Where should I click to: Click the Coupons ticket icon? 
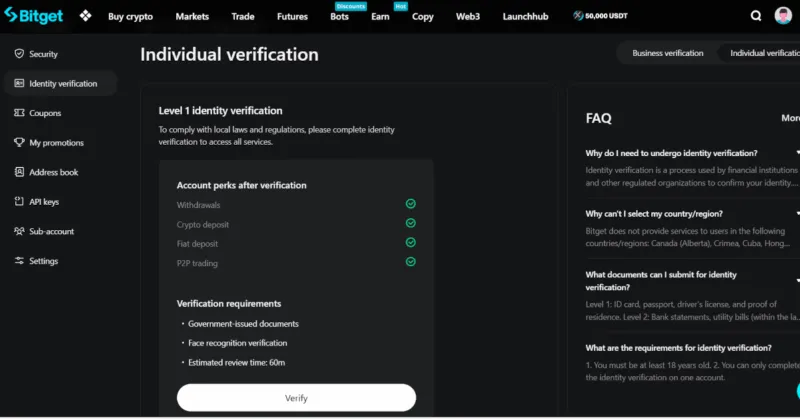[x=19, y=113]
